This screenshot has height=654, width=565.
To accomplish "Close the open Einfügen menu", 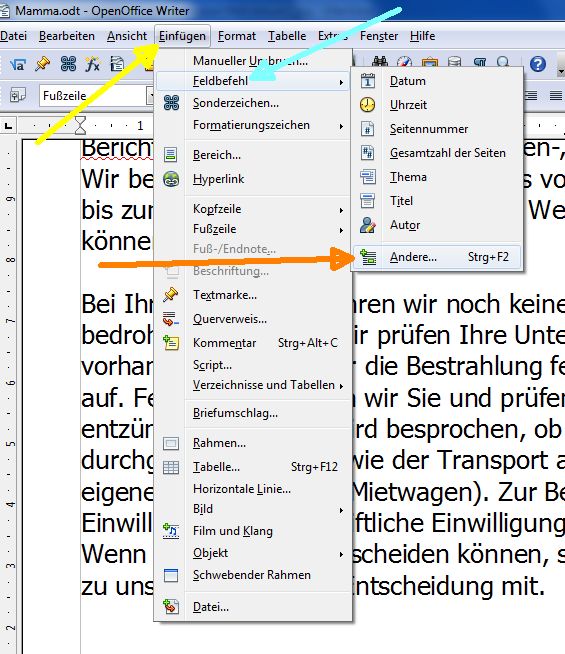I will point(182,36).
